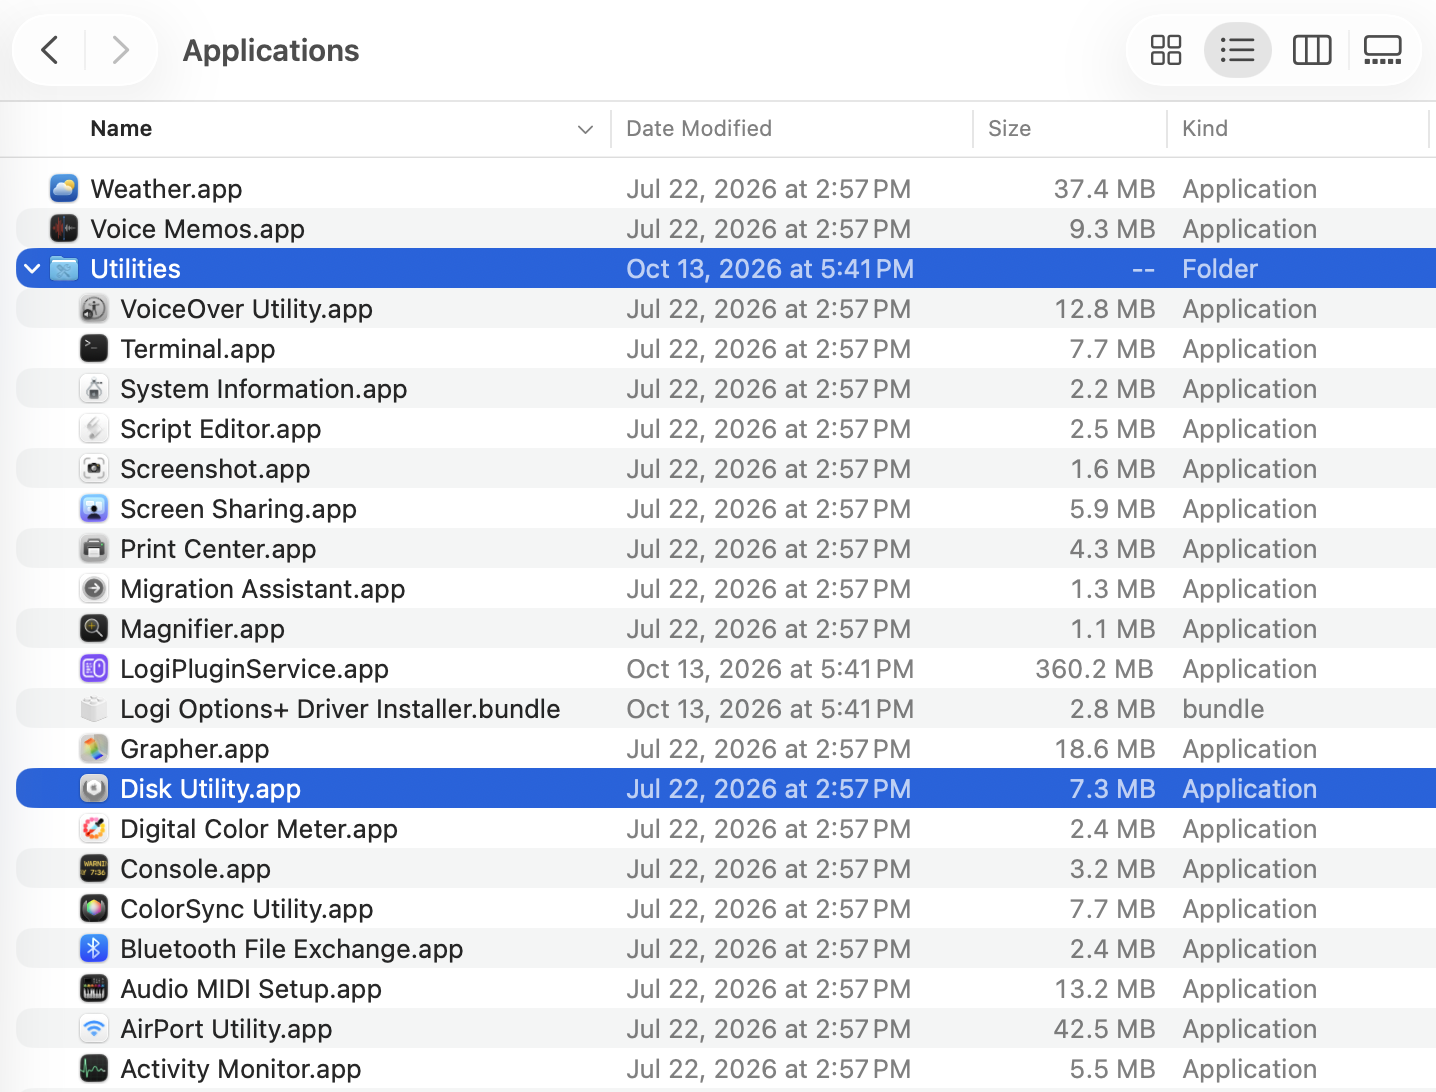The width and height of the screenshot is (1436, 1092).
Task: Select the Script Editor.app name
Action: pos(220,429)
